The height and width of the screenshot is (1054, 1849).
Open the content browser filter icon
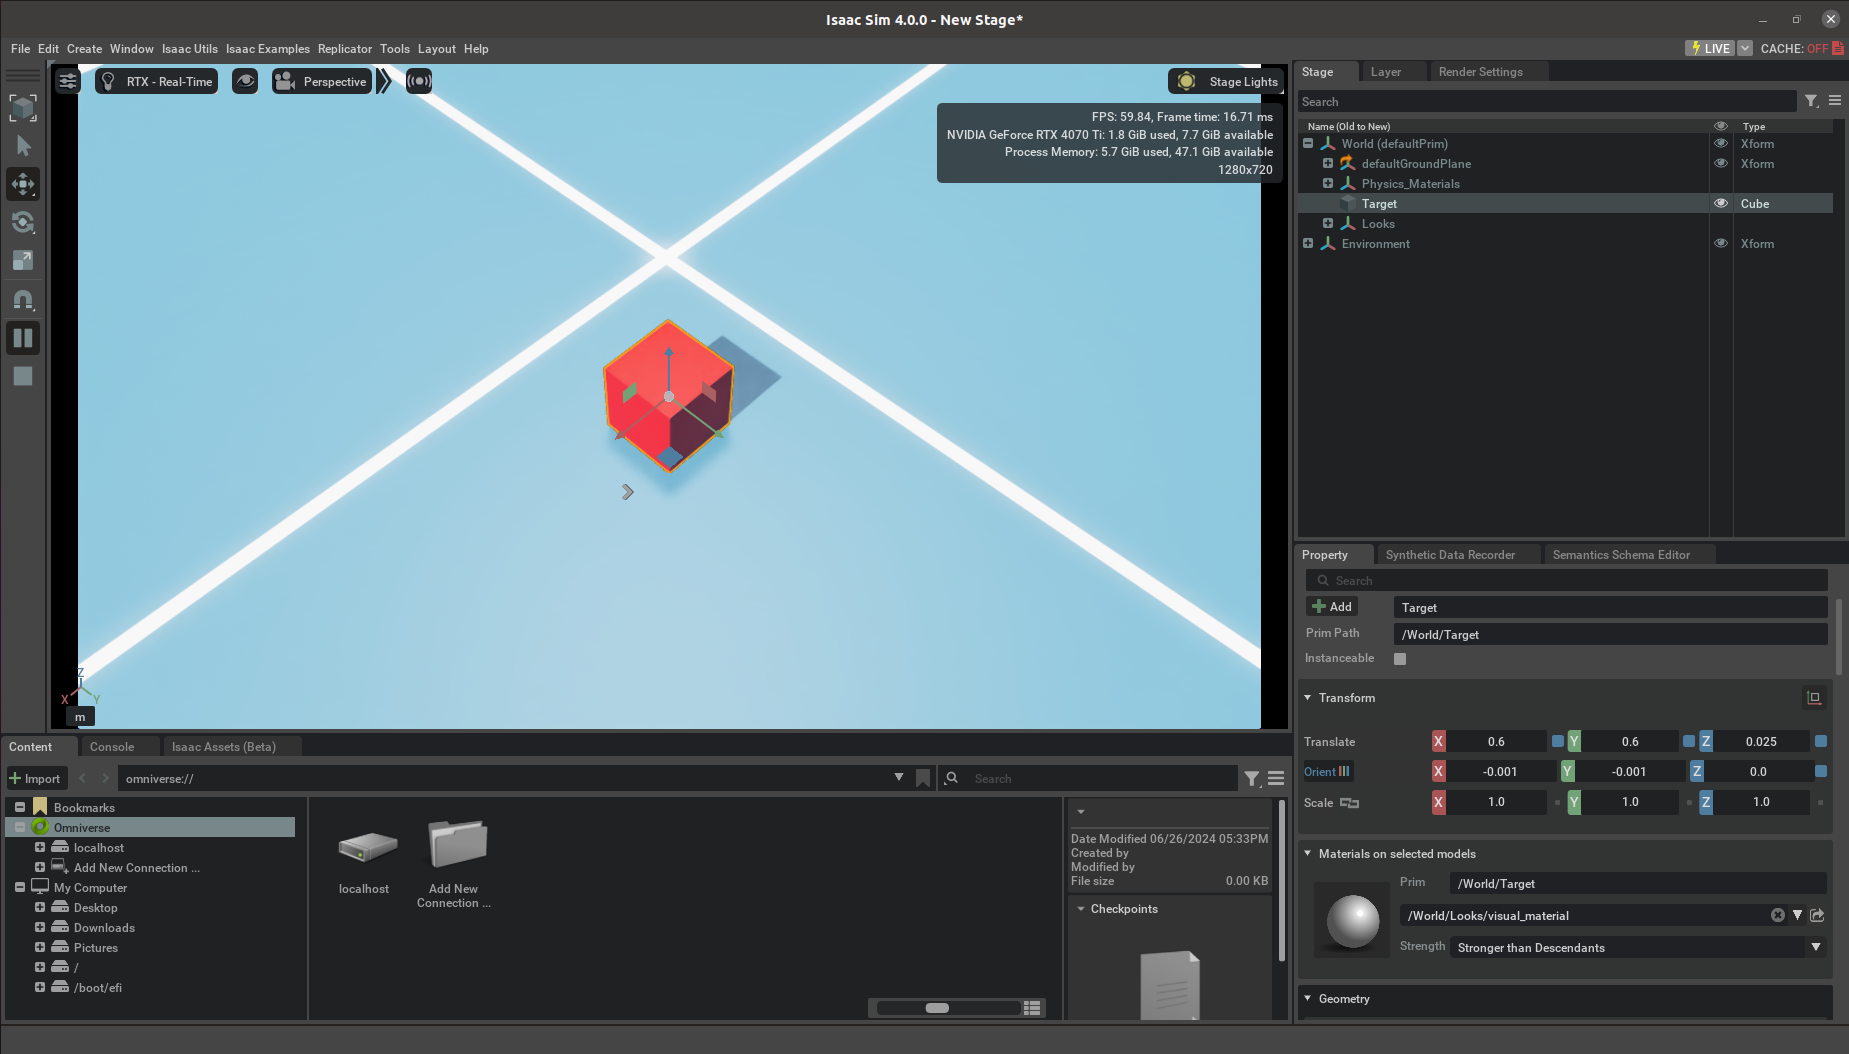point(1252,778)
